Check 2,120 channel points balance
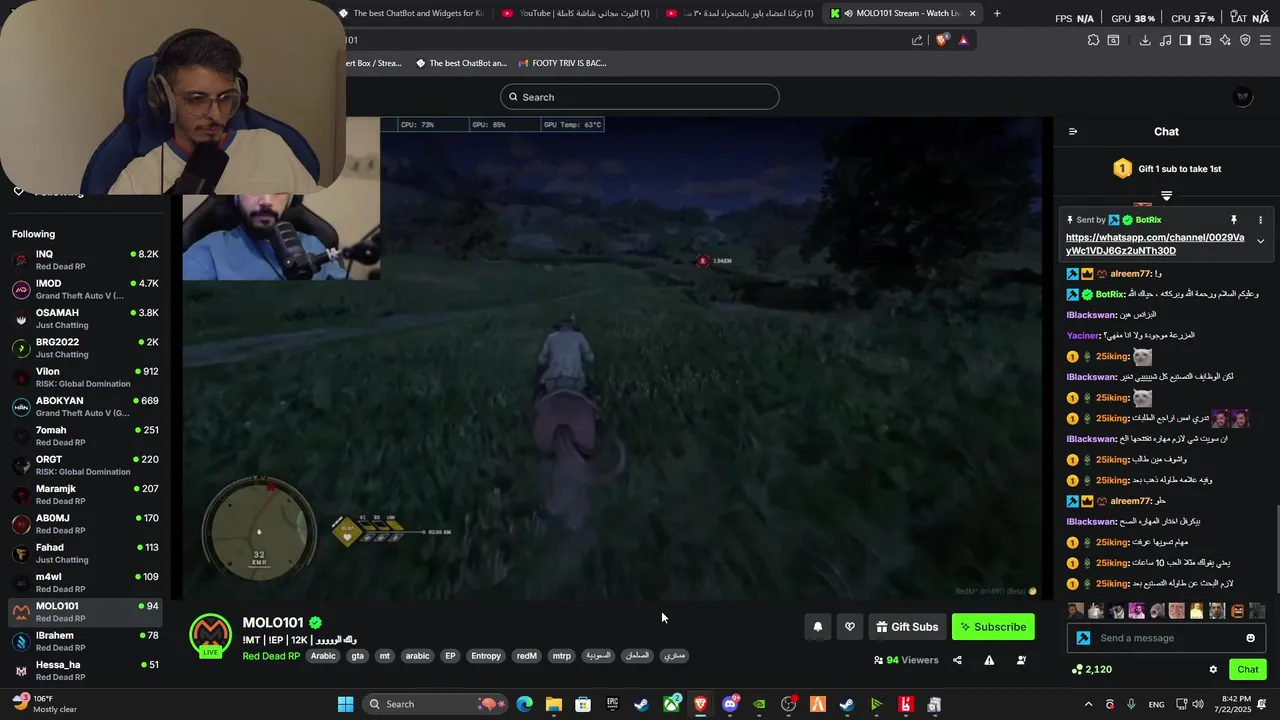The width and height of the screenshot is (1280, 720). click(x=1091, y=670)
